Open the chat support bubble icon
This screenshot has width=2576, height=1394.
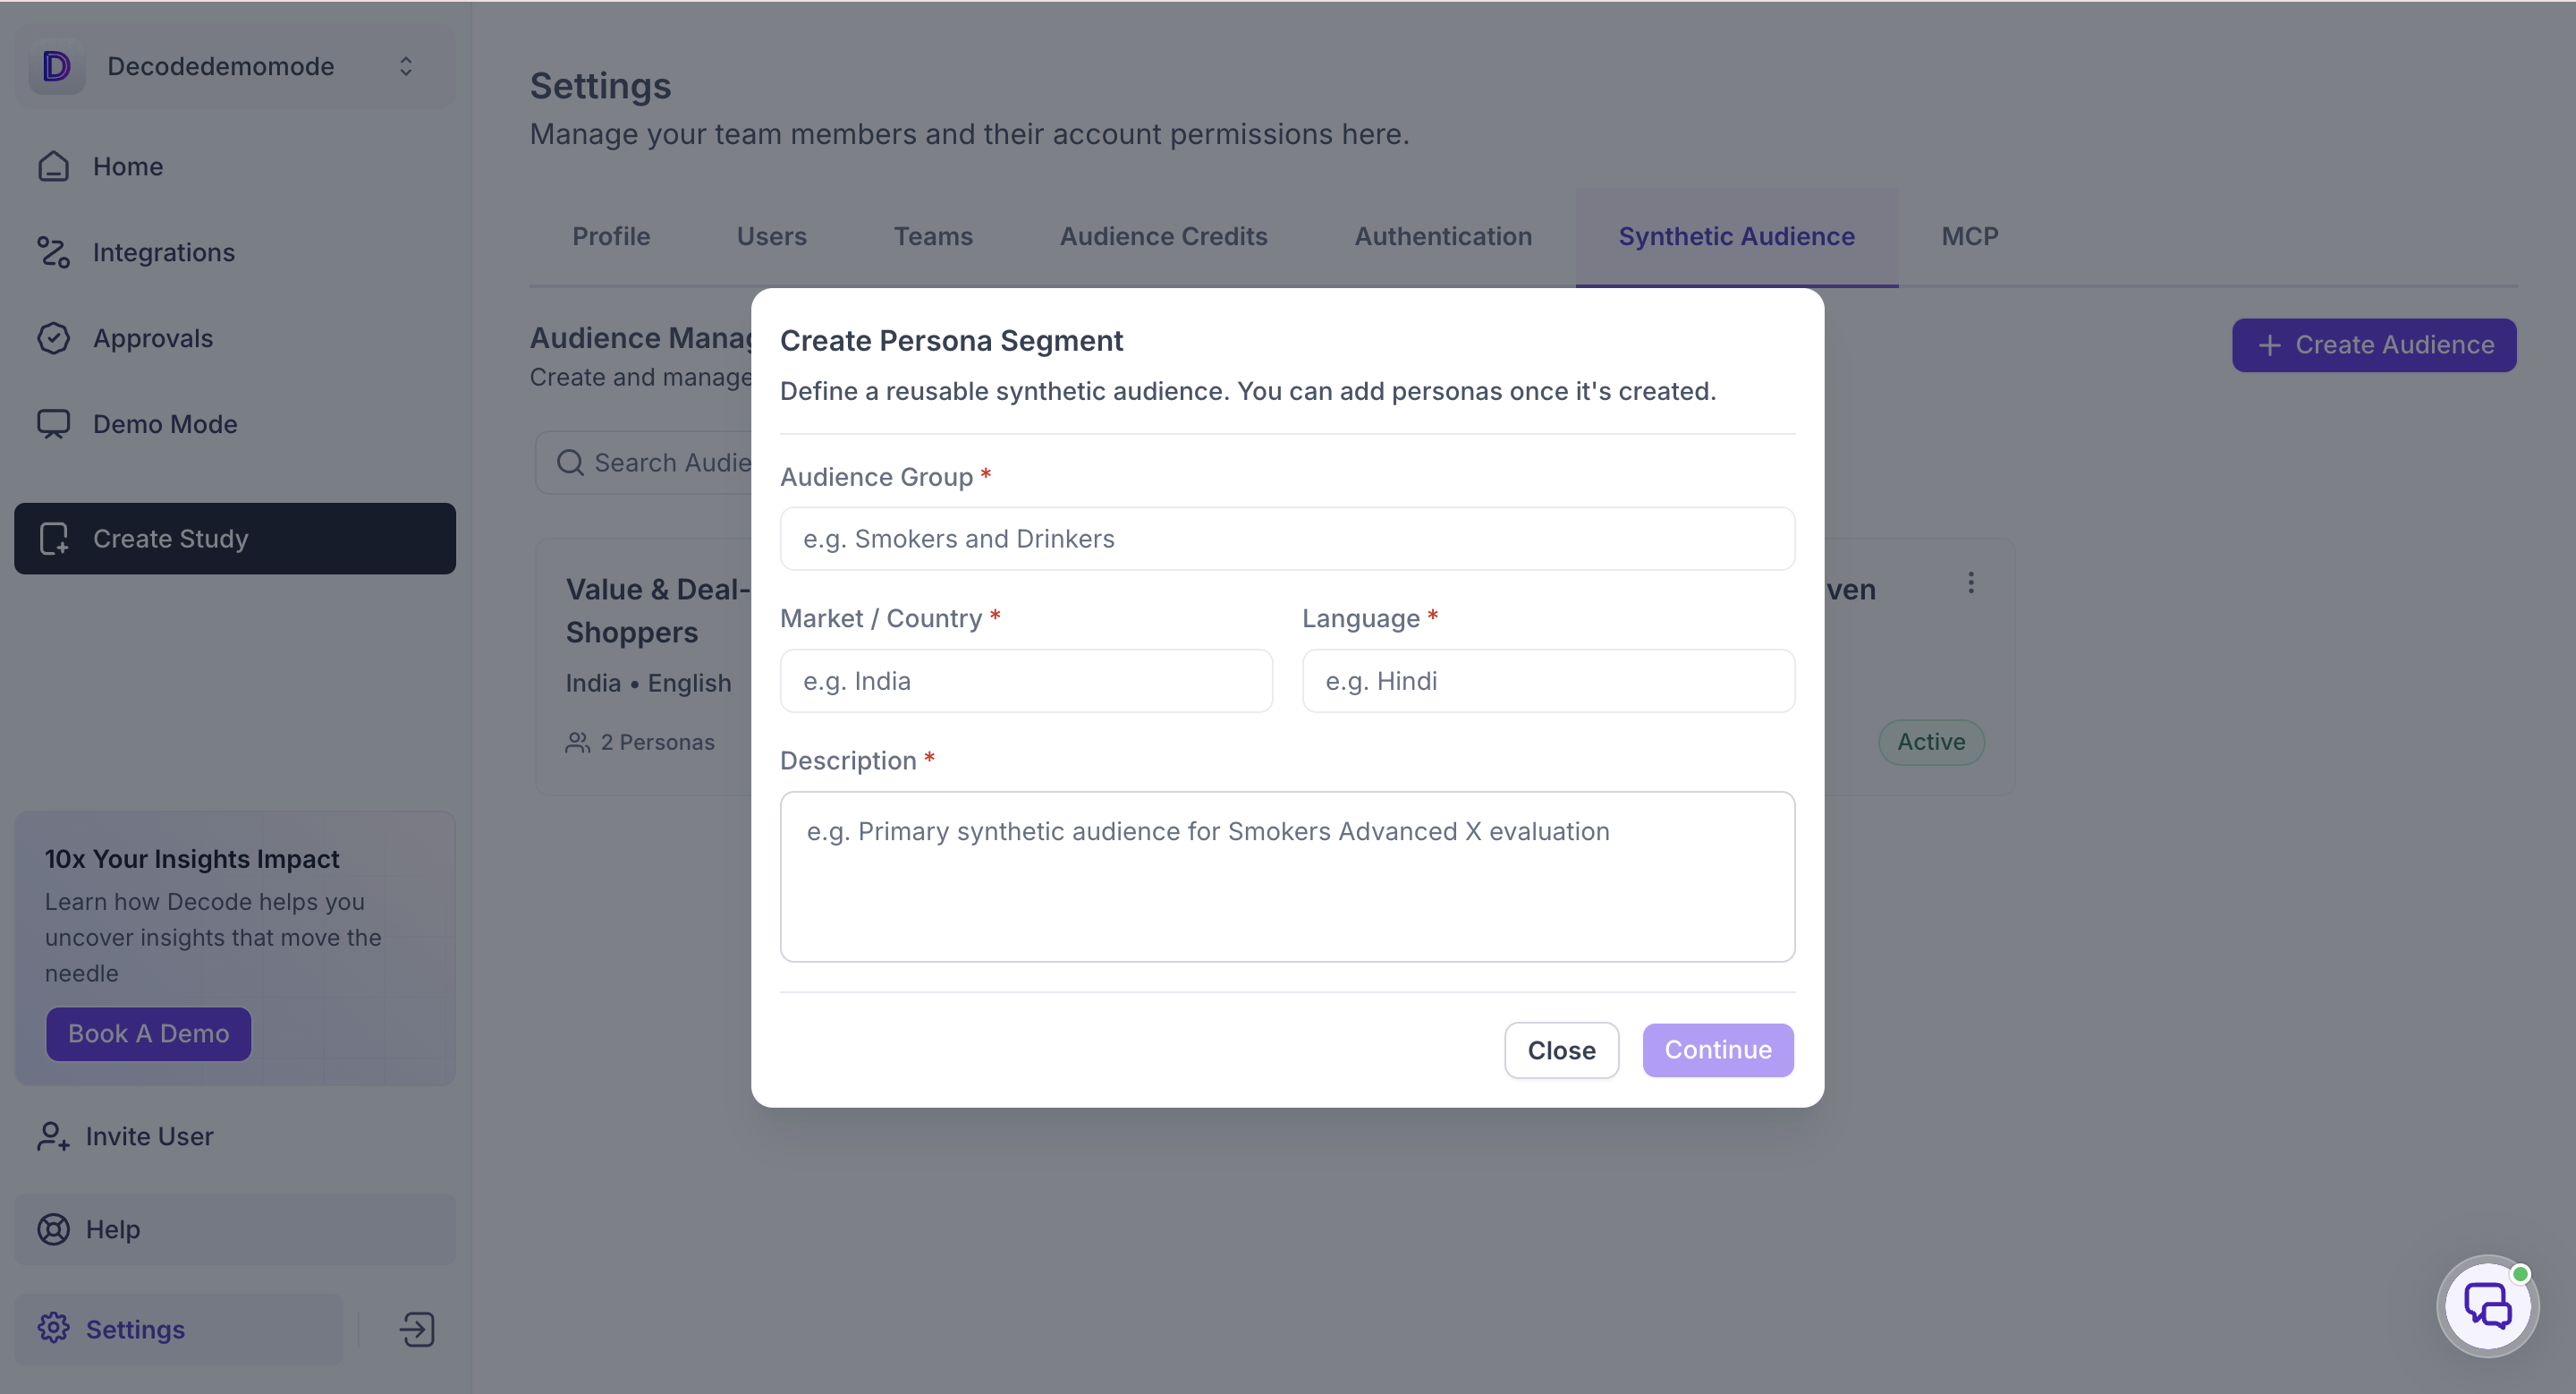tap(2487, 1306)
